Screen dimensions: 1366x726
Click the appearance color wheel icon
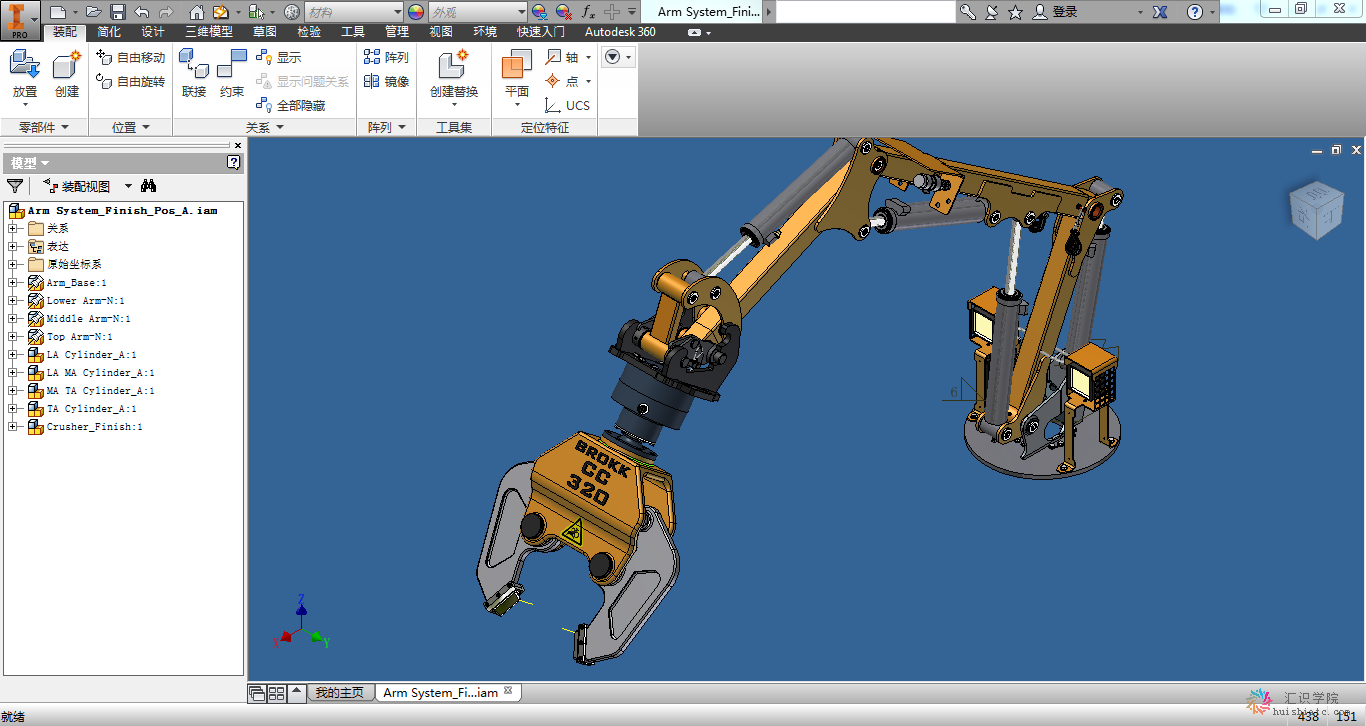point(416,12)
